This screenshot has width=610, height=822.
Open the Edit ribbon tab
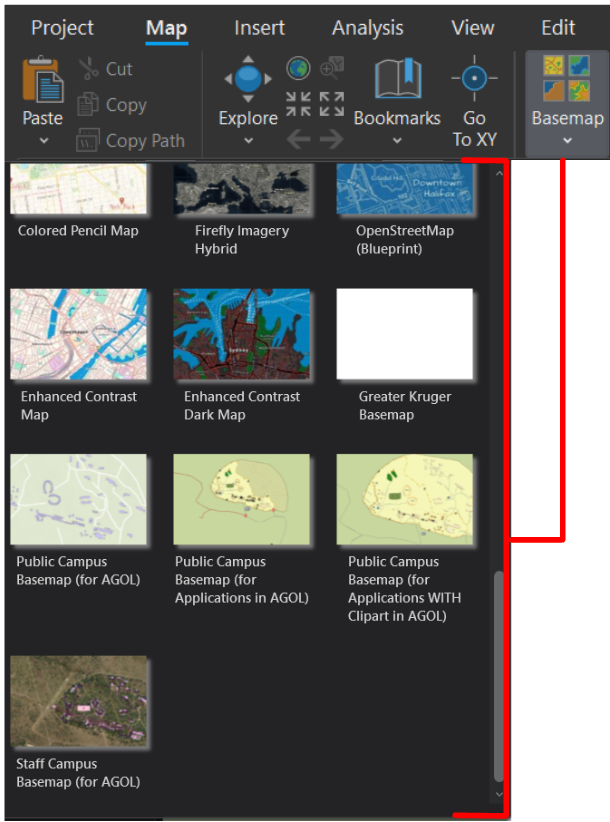tap(558, 28)
